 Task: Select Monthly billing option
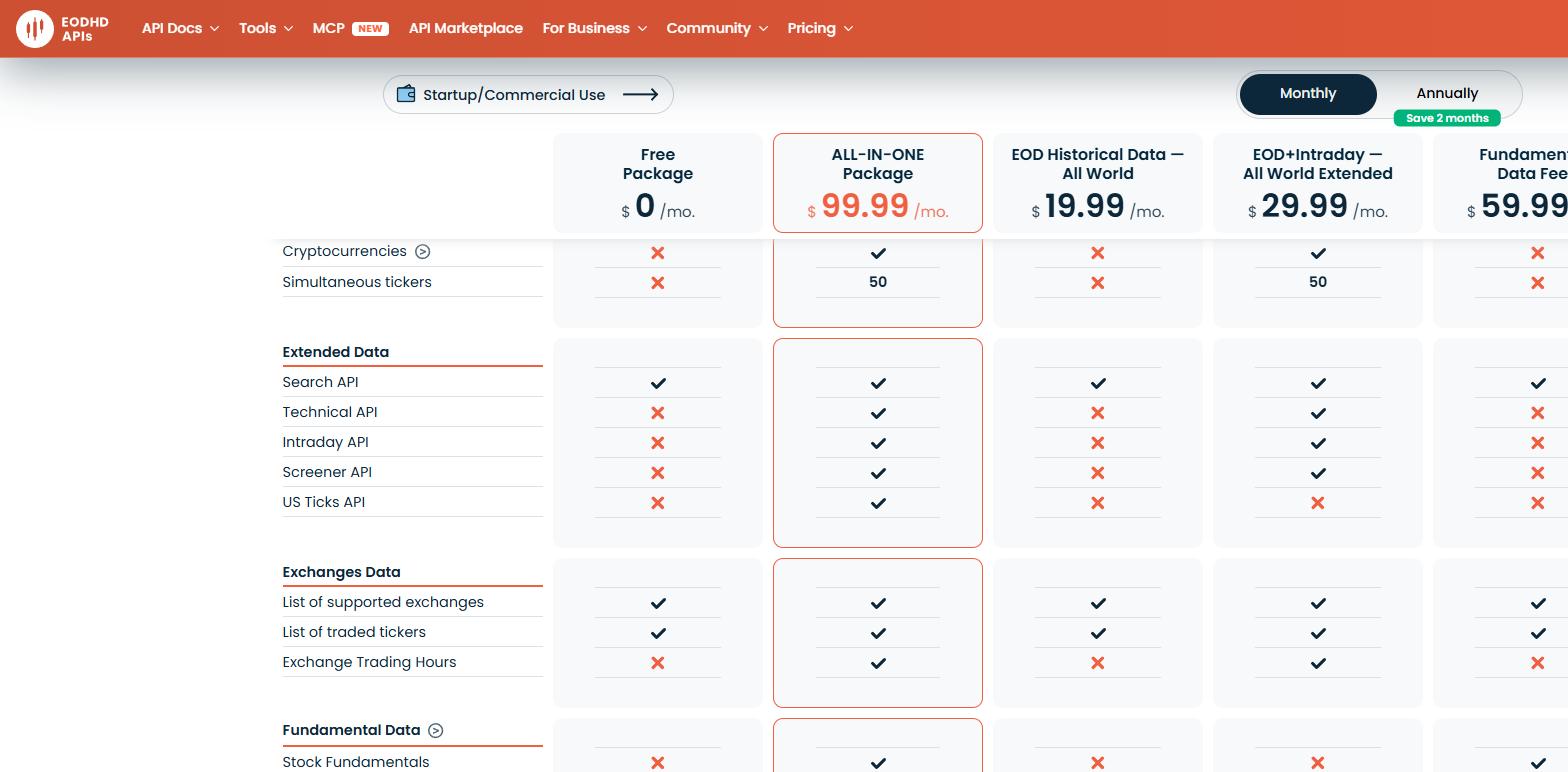[x=1308, y=94]
